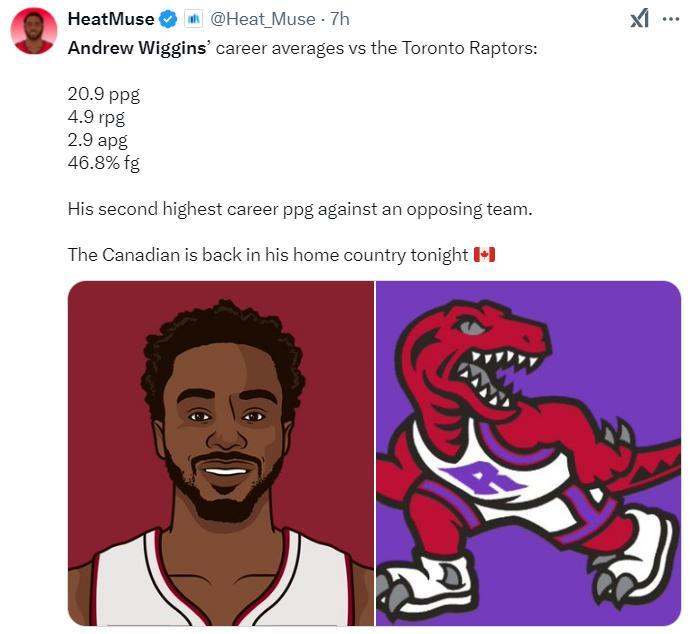Screen dimensions: 691x634
Task: Open the three-dot More menu
Action: click(671, 19)
